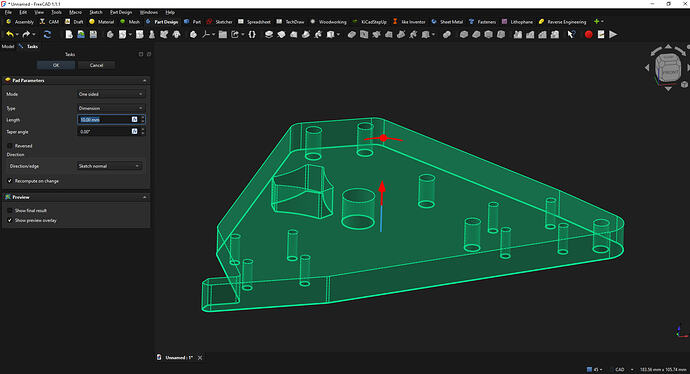The width and height of the screenshot is (690, 374).
Task: Create a new document with the blank page icon
Action: (69, 34)
